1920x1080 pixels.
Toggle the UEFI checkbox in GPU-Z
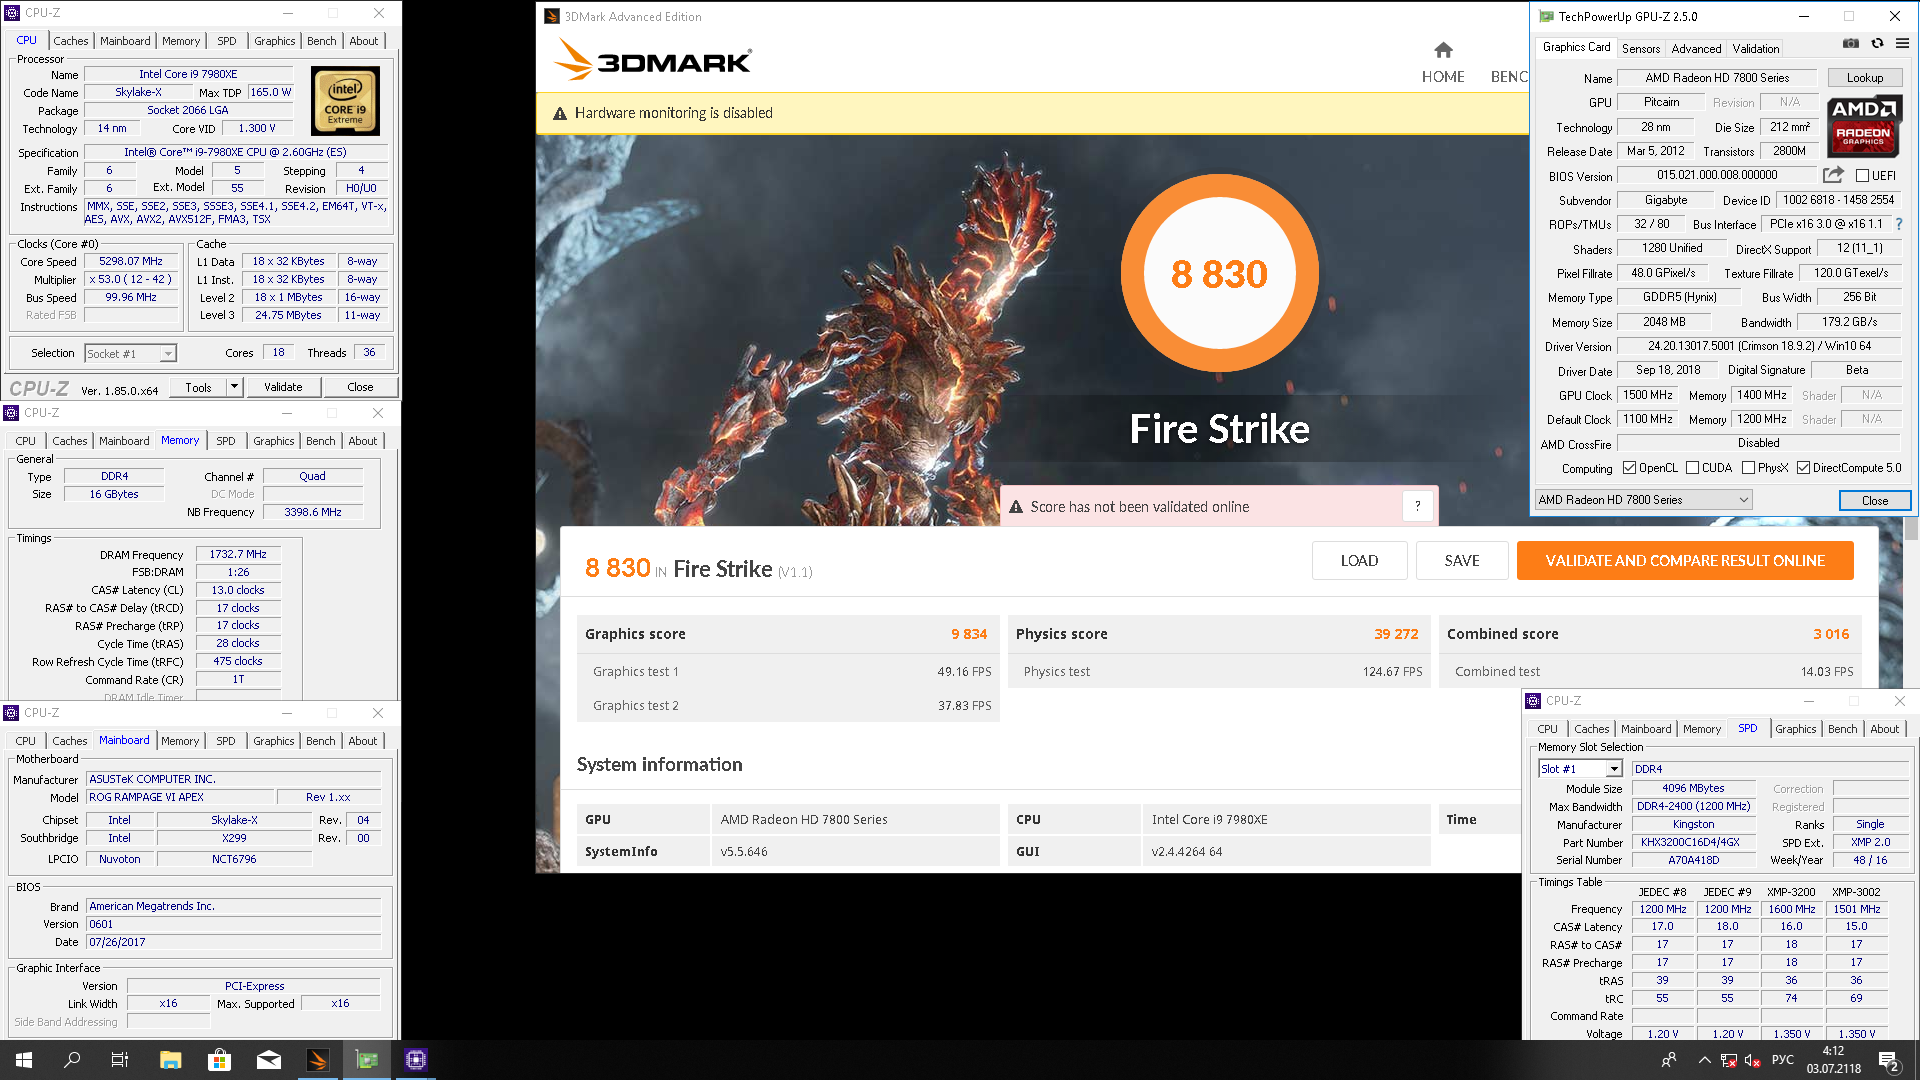[1862, 175]
